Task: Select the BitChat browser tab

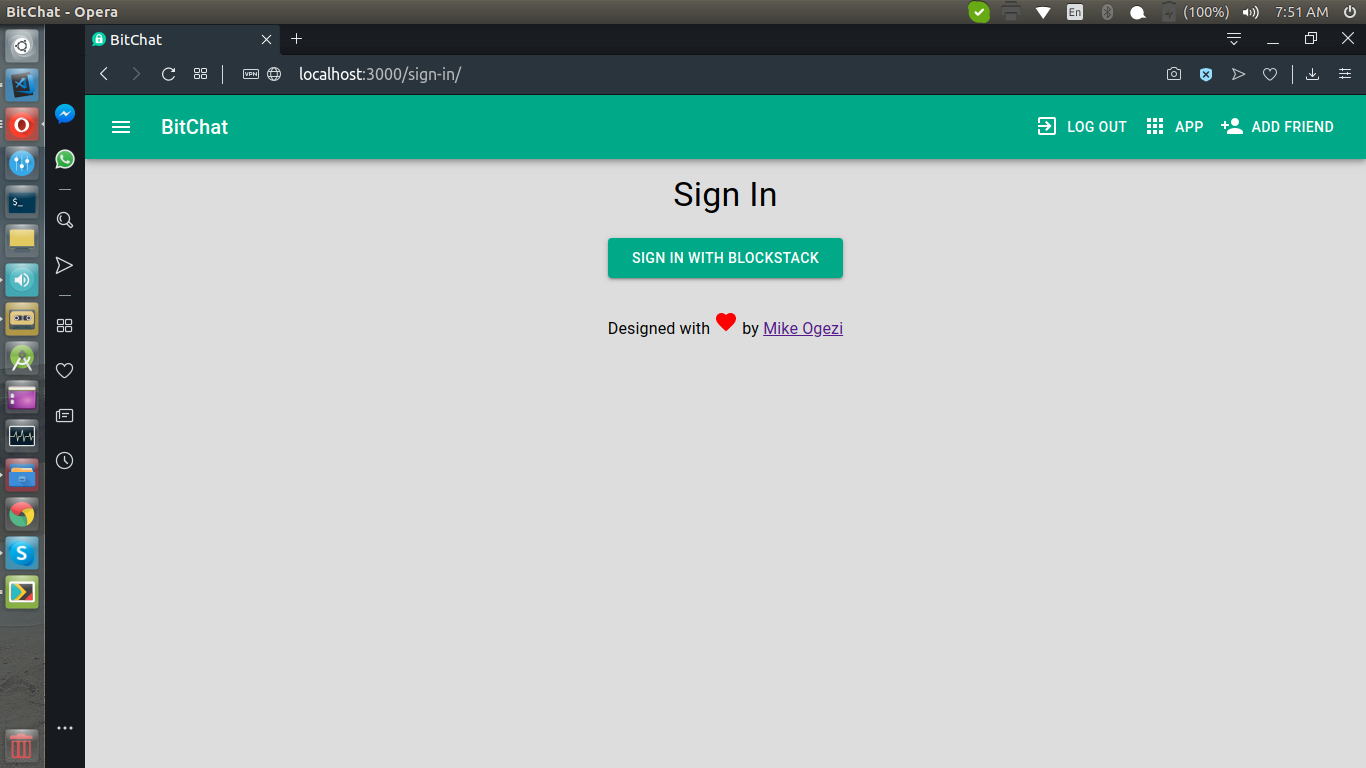Action: 182,40
